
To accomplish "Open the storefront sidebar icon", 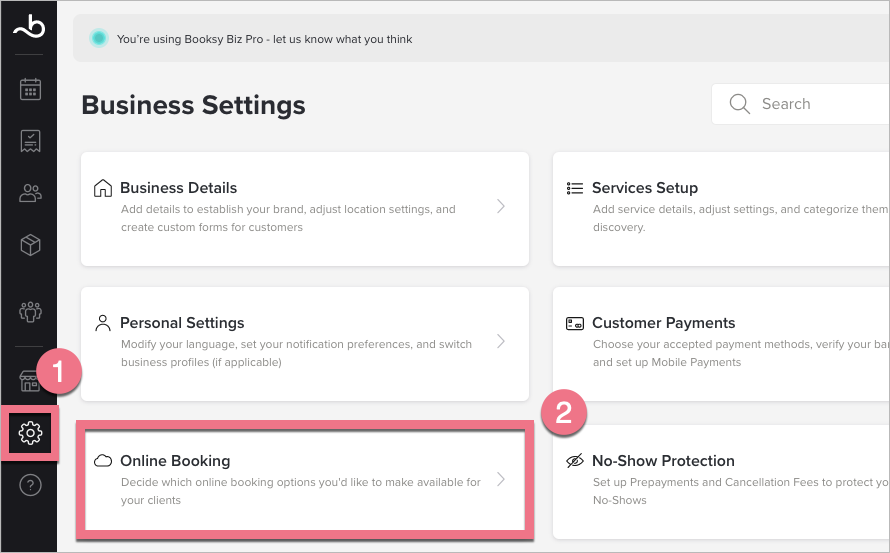I will click(x=30, y=380).
